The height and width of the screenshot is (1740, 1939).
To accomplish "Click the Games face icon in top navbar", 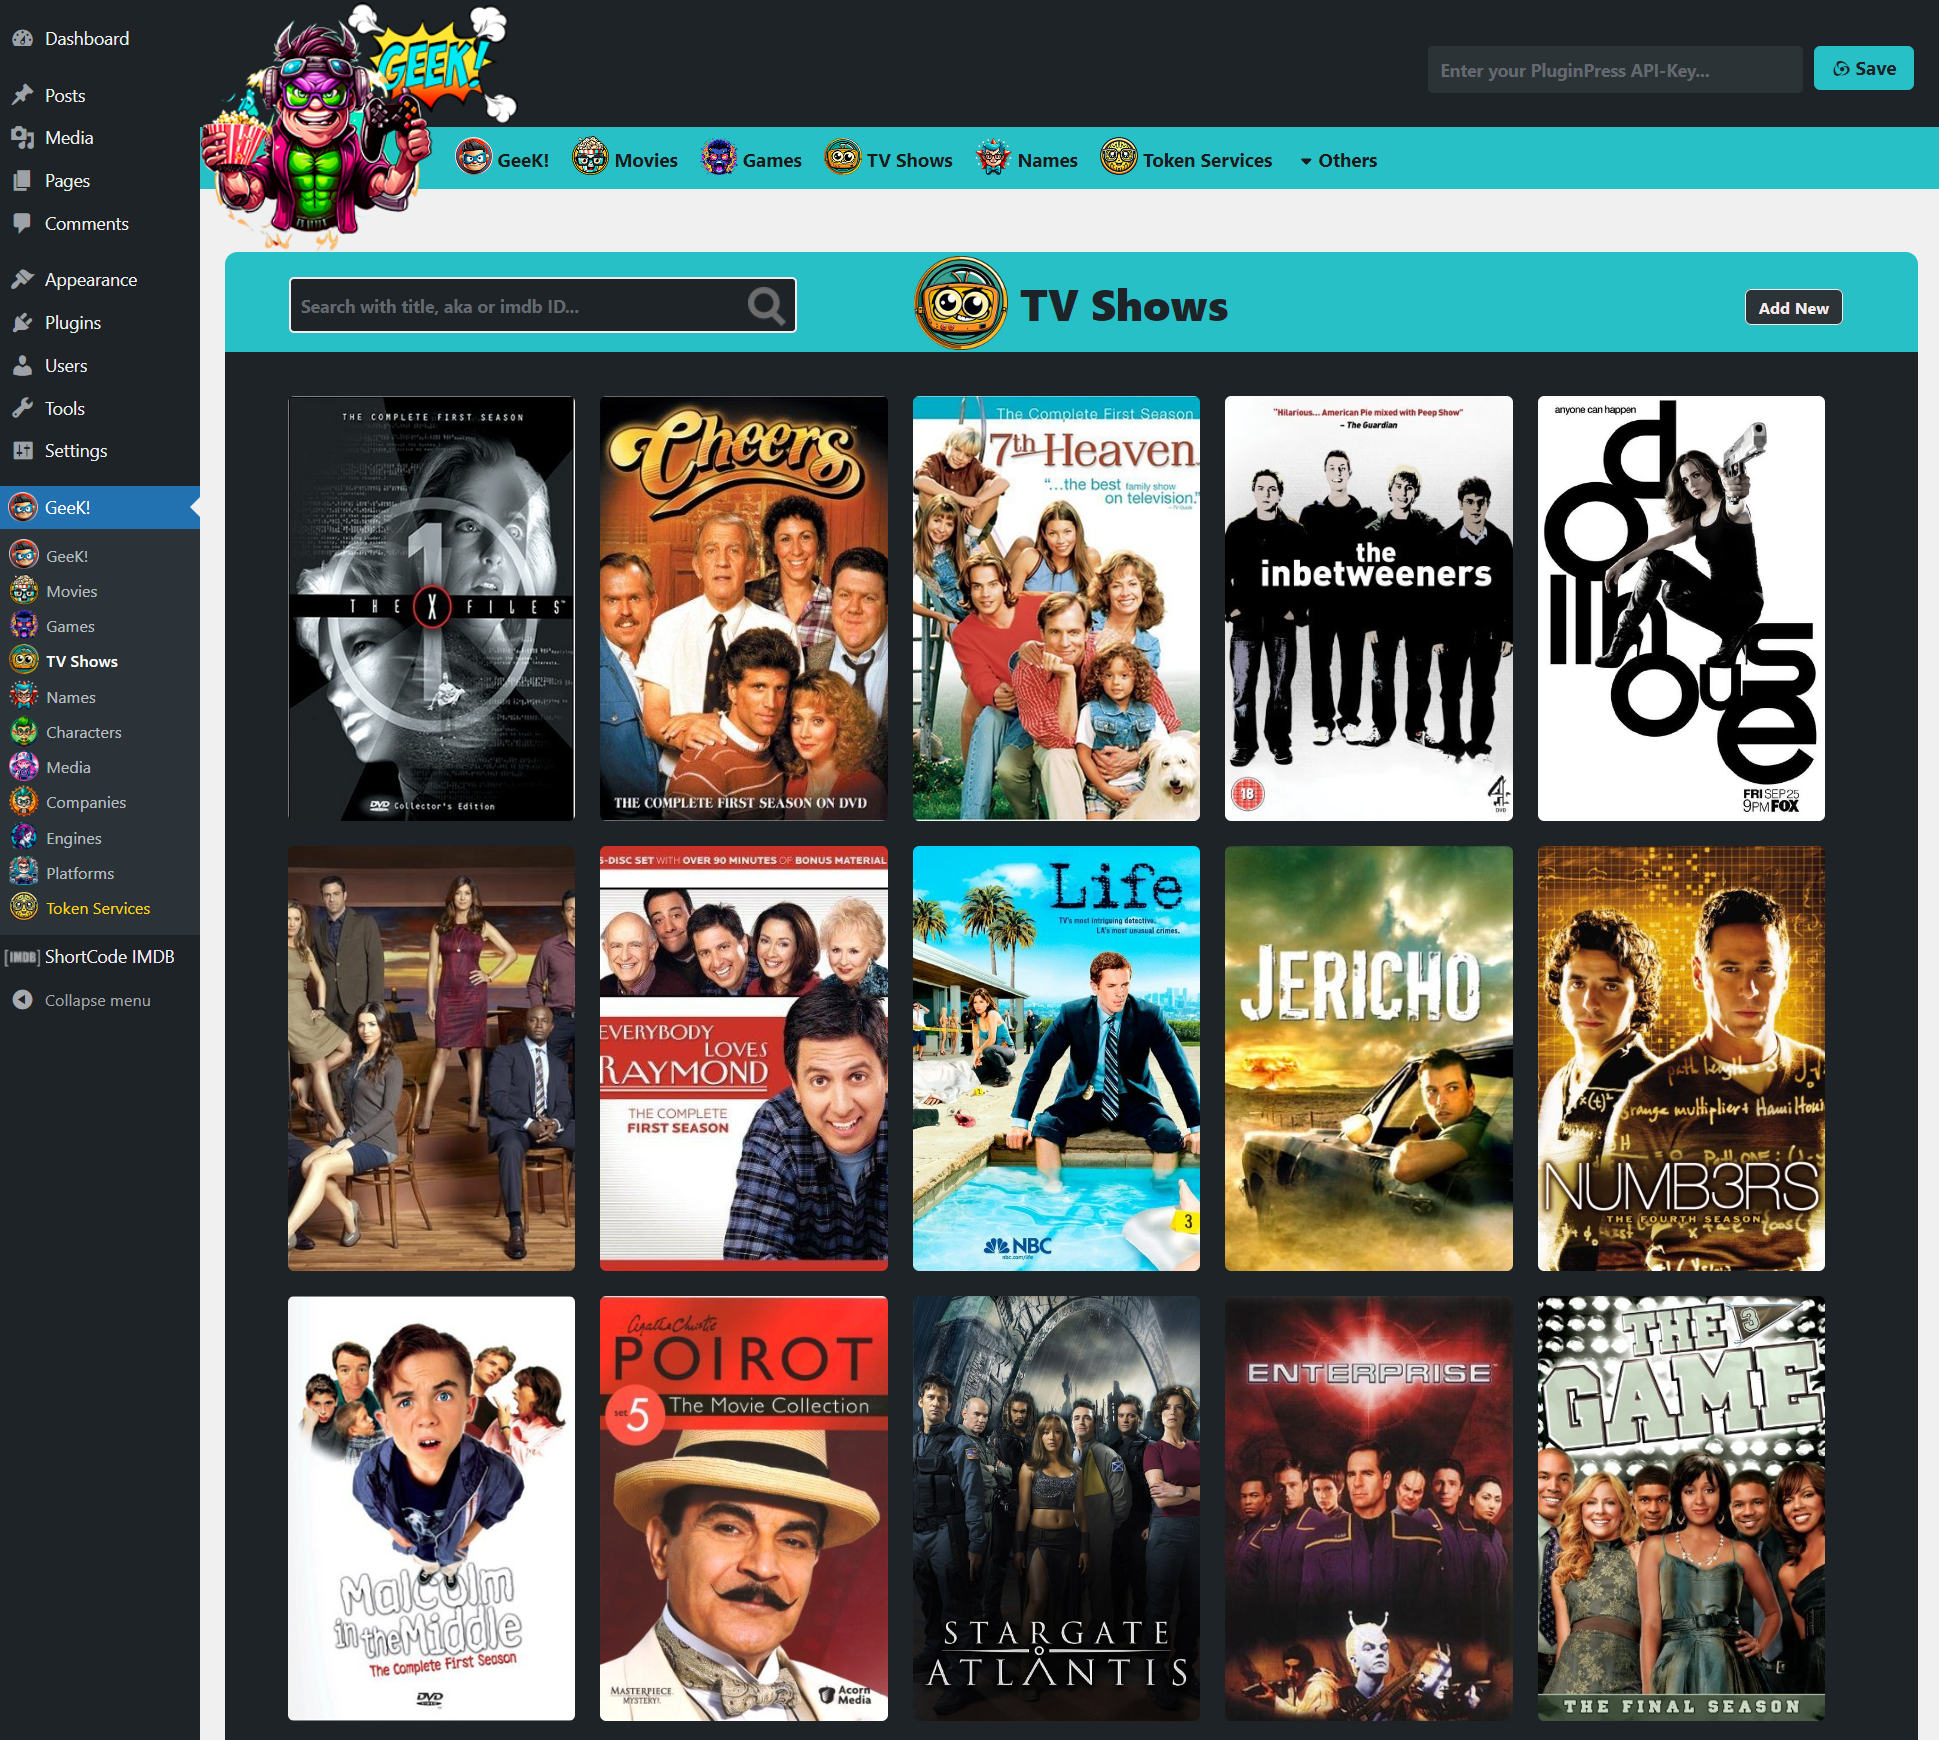I will click(718, 158).
